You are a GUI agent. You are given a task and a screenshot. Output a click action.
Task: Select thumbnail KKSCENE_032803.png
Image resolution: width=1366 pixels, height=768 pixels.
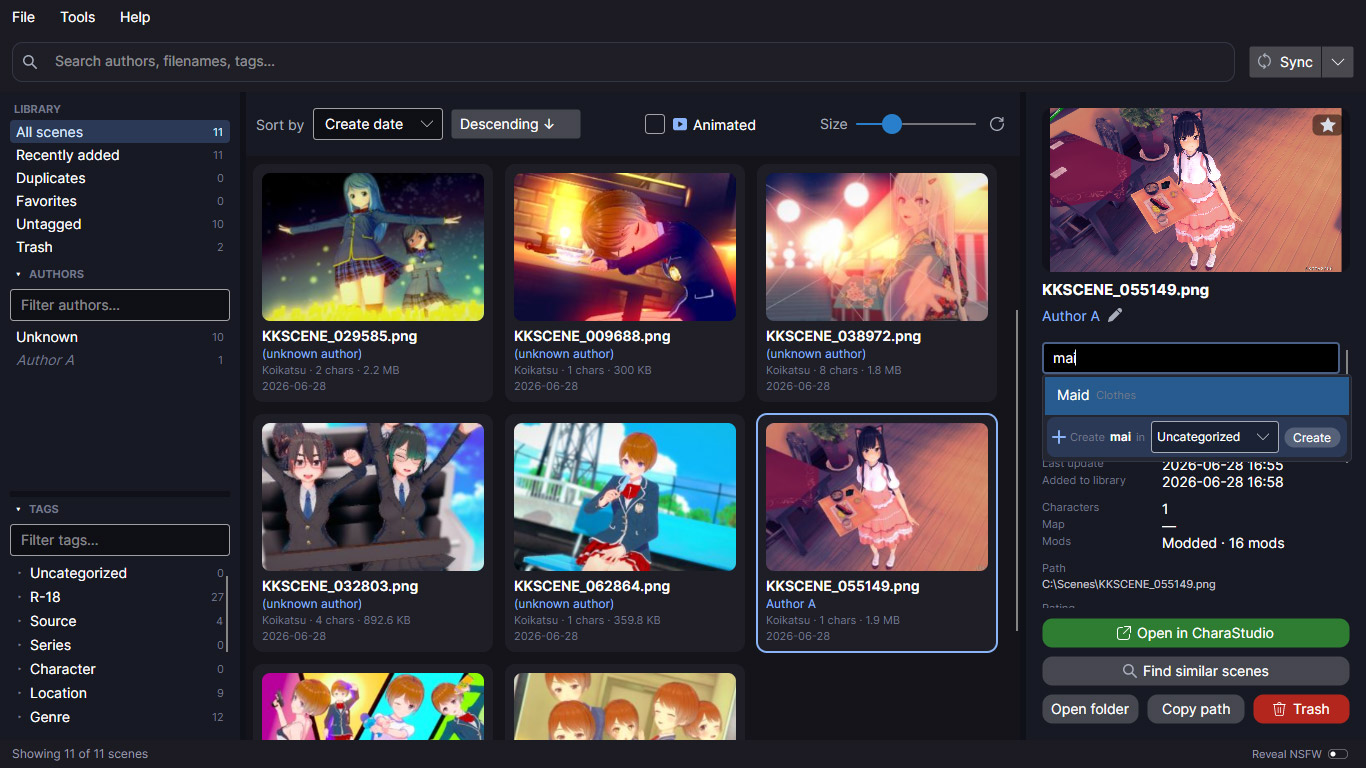pyautogui.click(x=373, y=497)
